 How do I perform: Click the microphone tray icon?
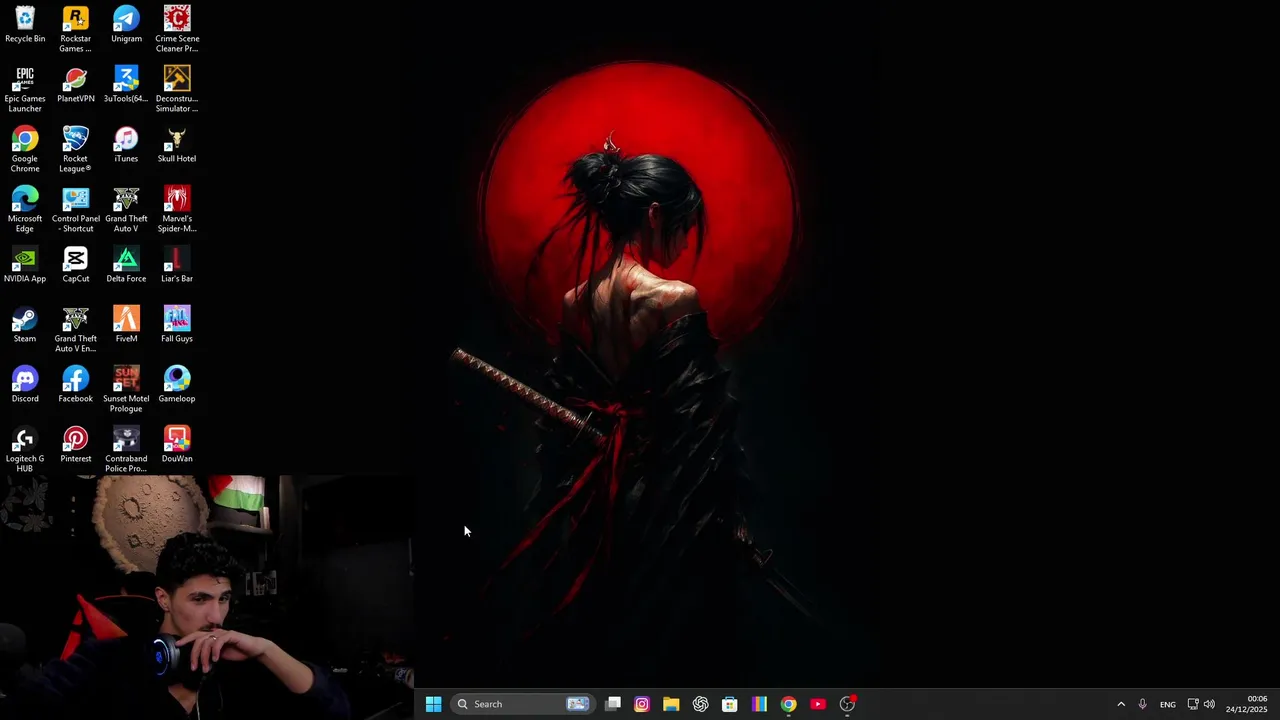coord(1142,704)
